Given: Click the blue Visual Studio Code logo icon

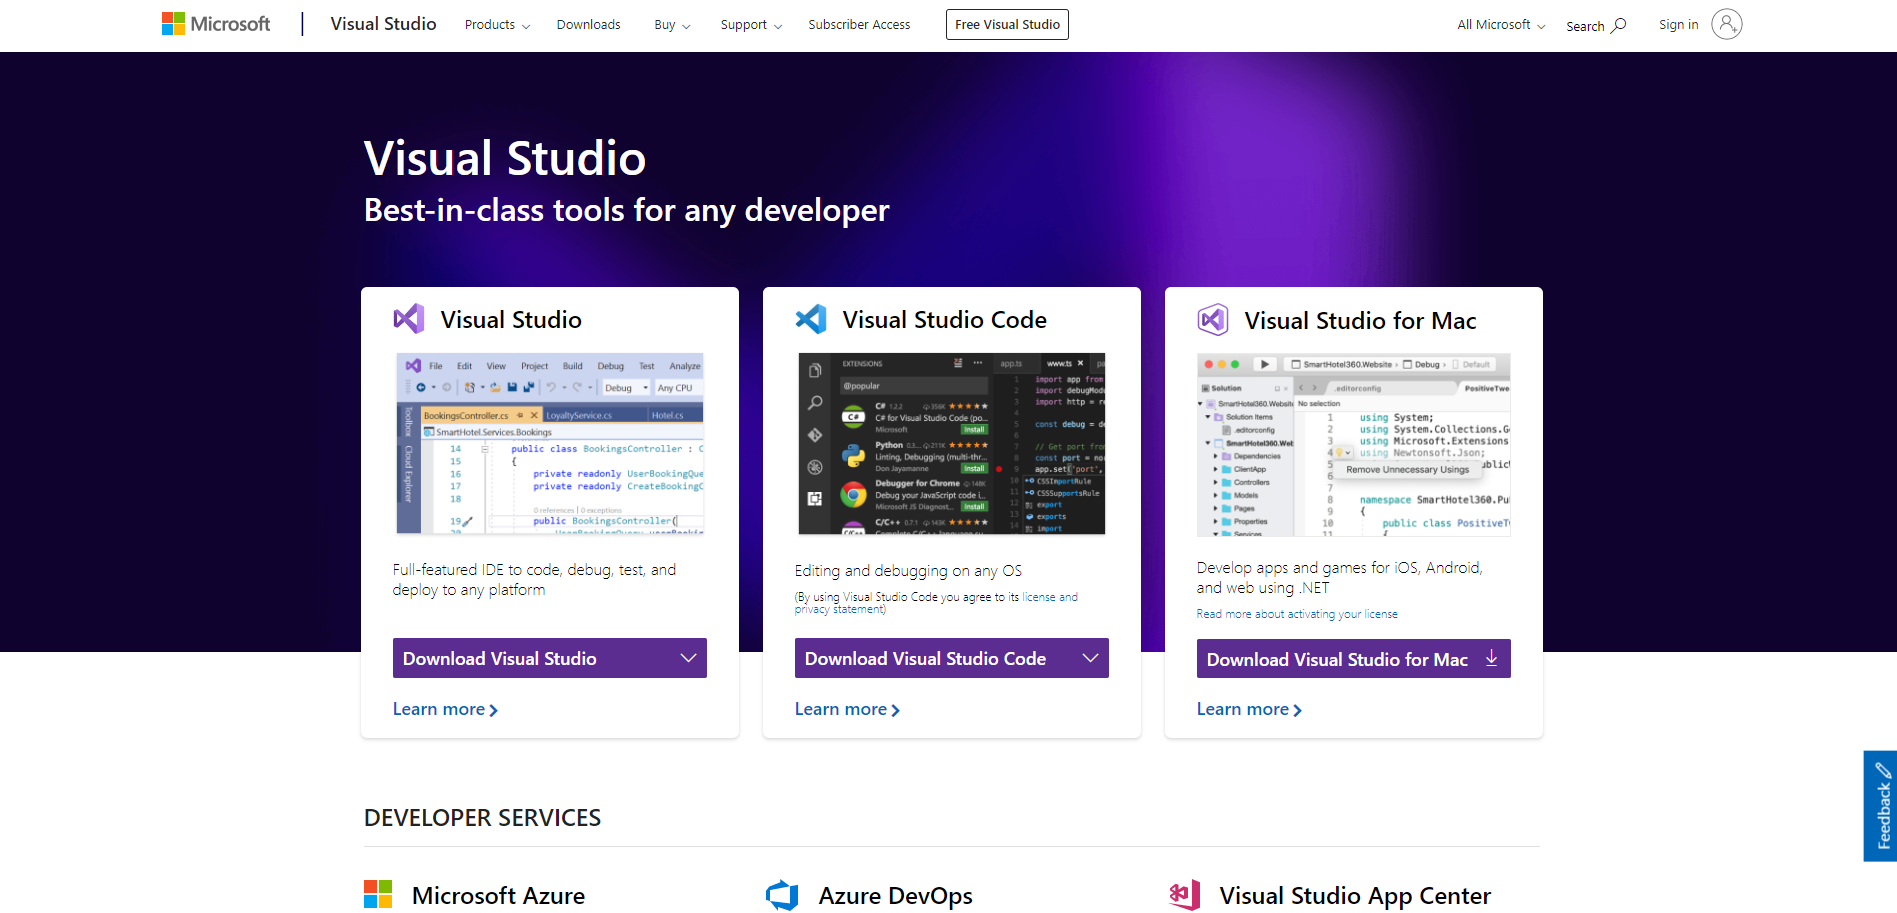Looking at the screenshot, I should [811, 319].
